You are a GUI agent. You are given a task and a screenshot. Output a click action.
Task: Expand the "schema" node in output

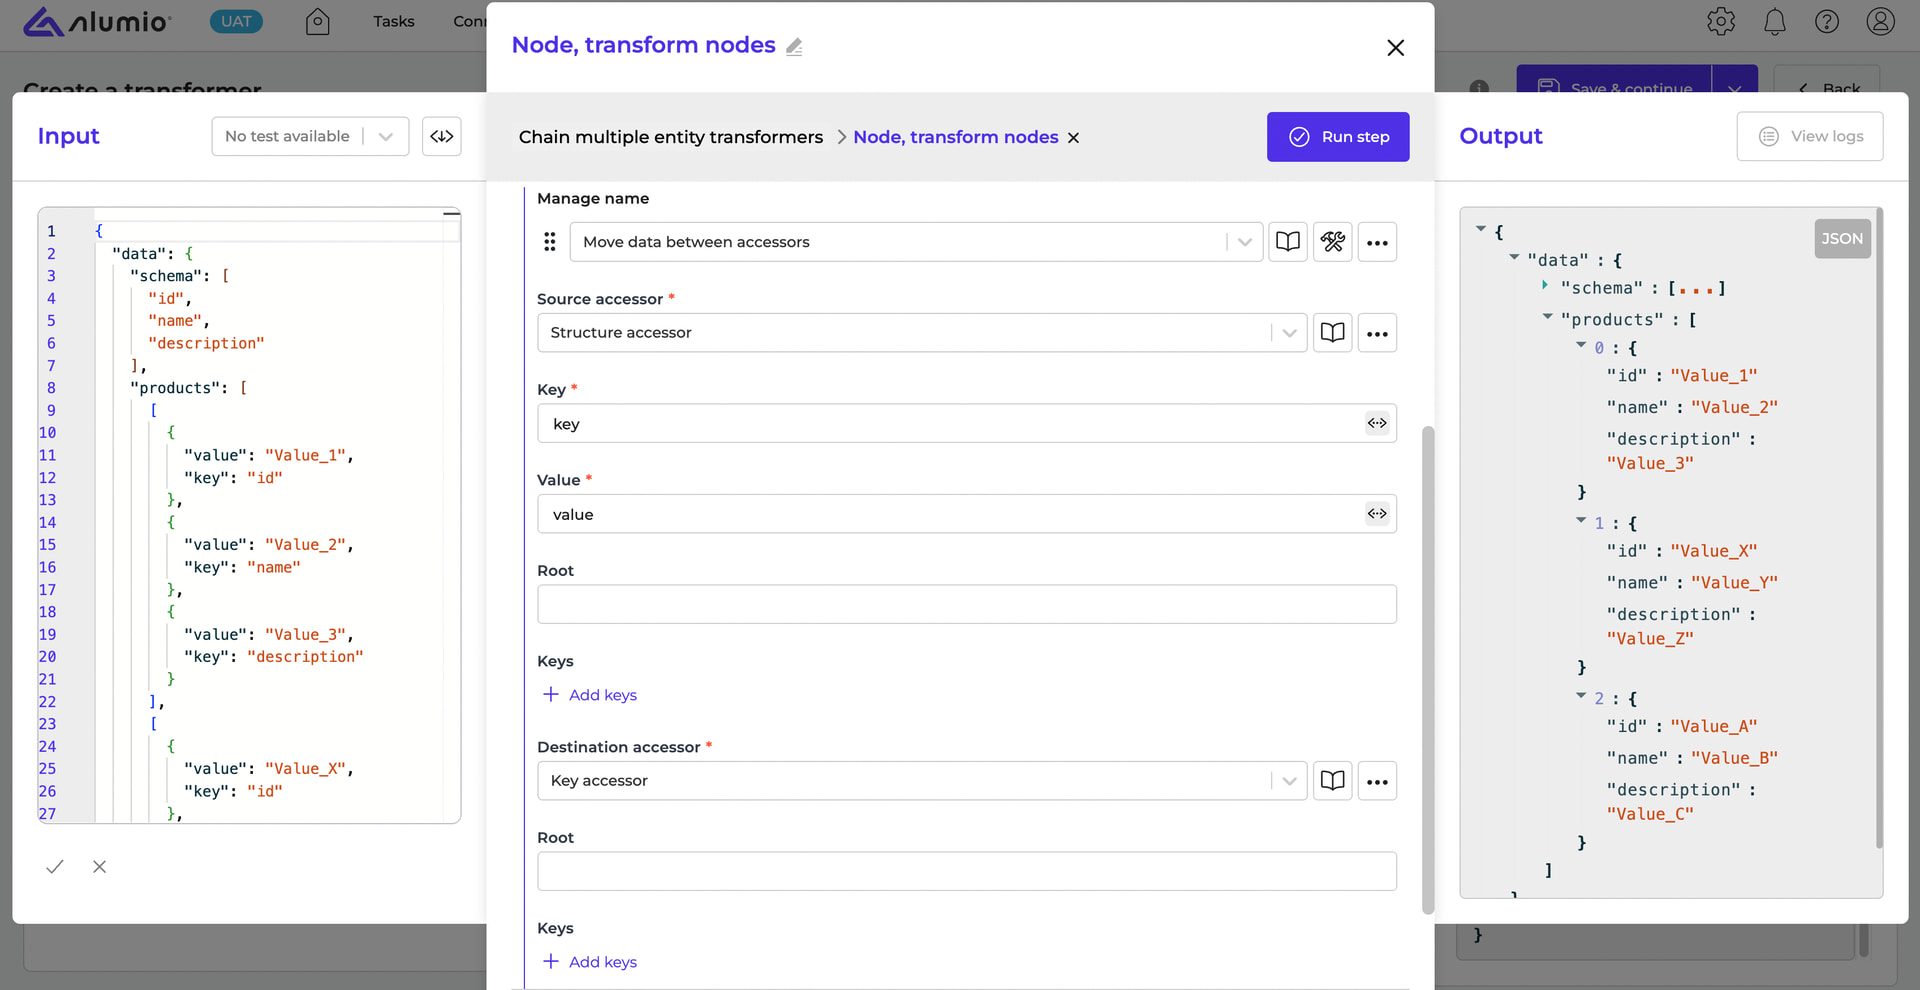click(x=1545, y=286)
